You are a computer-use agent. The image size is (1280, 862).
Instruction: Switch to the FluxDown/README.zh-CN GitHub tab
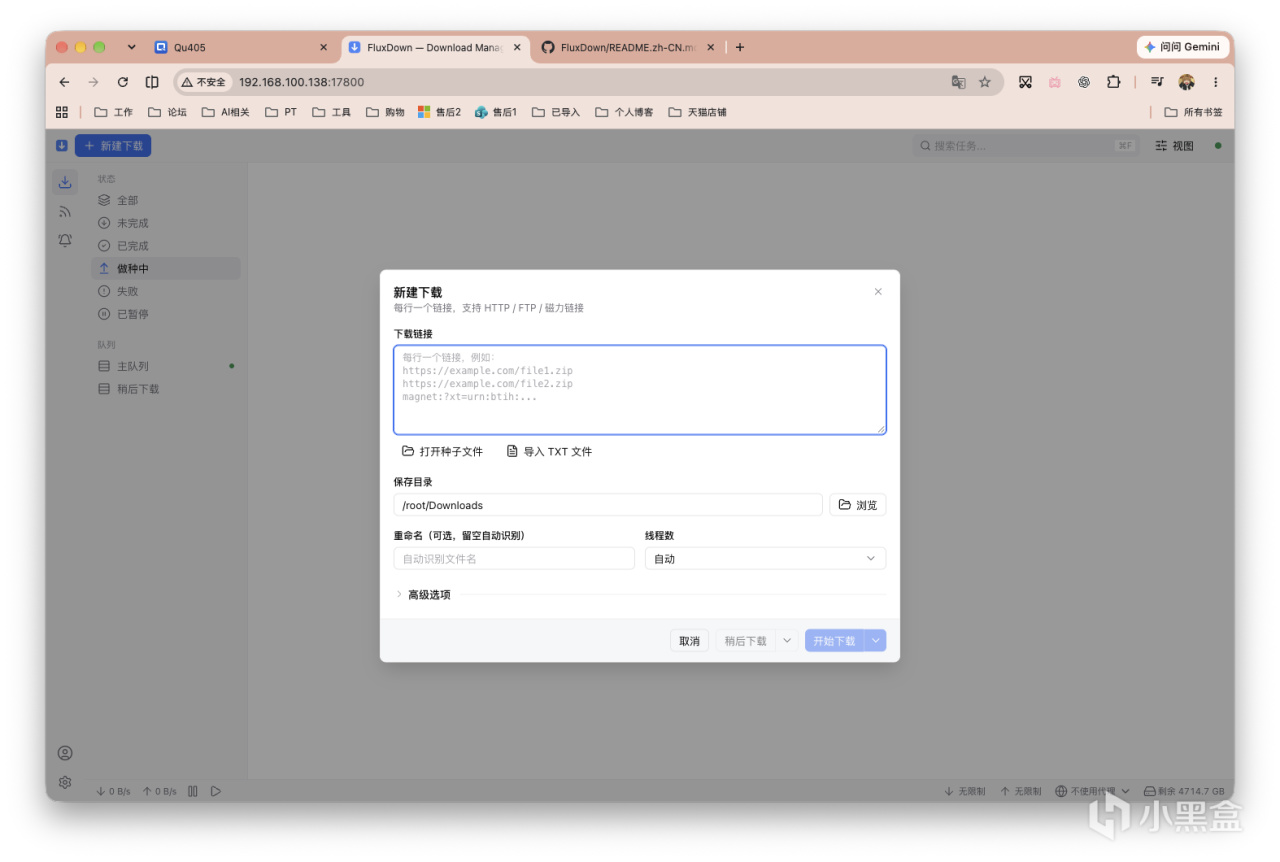pyautogui.click(x=630, y=47)
